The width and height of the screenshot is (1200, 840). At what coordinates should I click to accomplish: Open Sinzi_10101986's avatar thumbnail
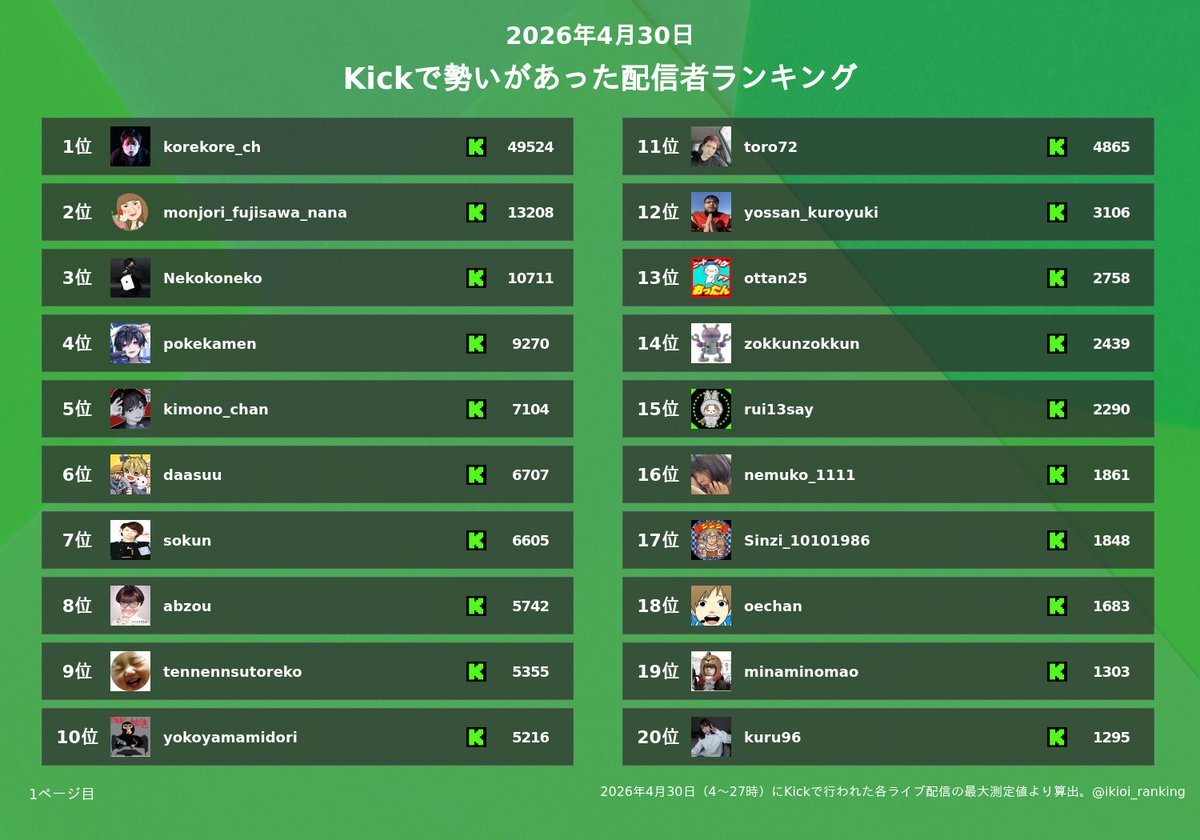[x=711, y=540]
